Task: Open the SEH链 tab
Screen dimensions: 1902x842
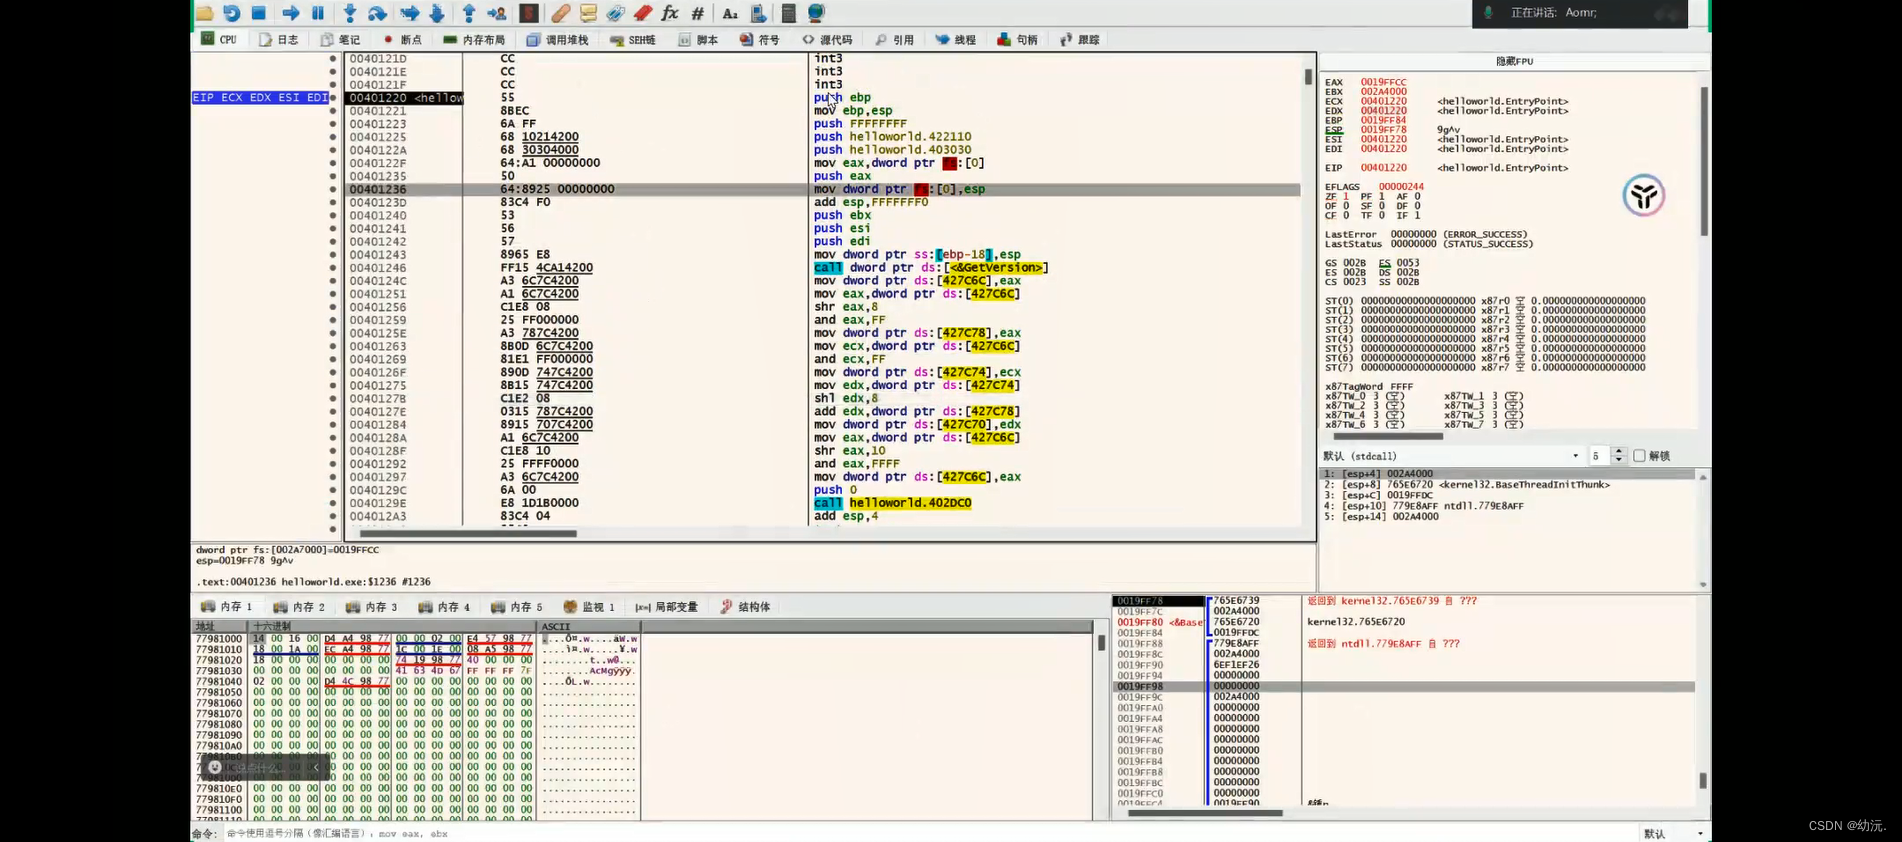Action: click(x=632, y=39)
